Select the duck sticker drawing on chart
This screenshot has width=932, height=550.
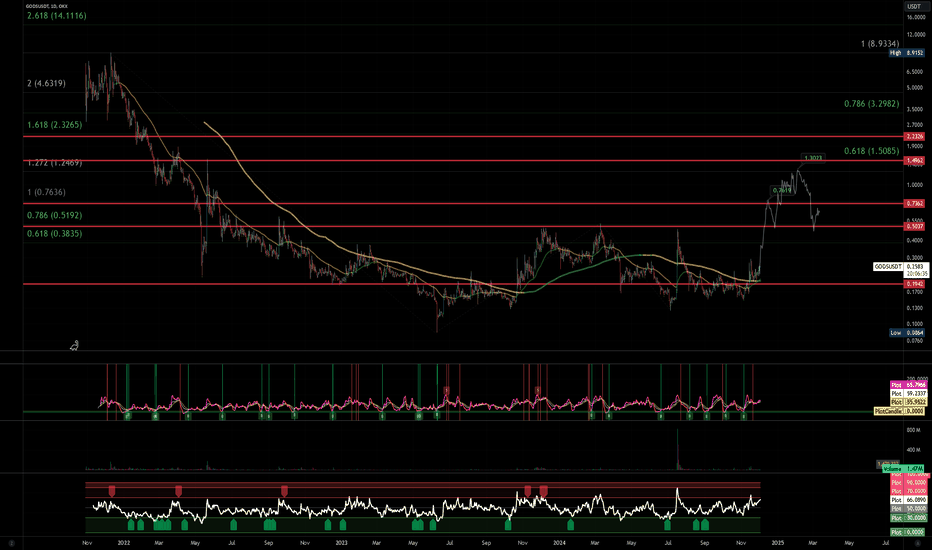coord(74,345)
